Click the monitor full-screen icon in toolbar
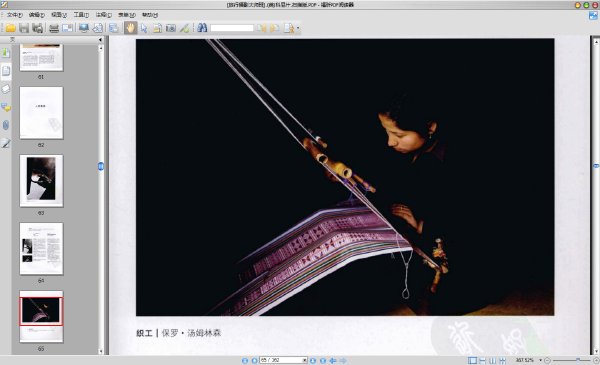600x365 pixels. [x=84, y=28]
